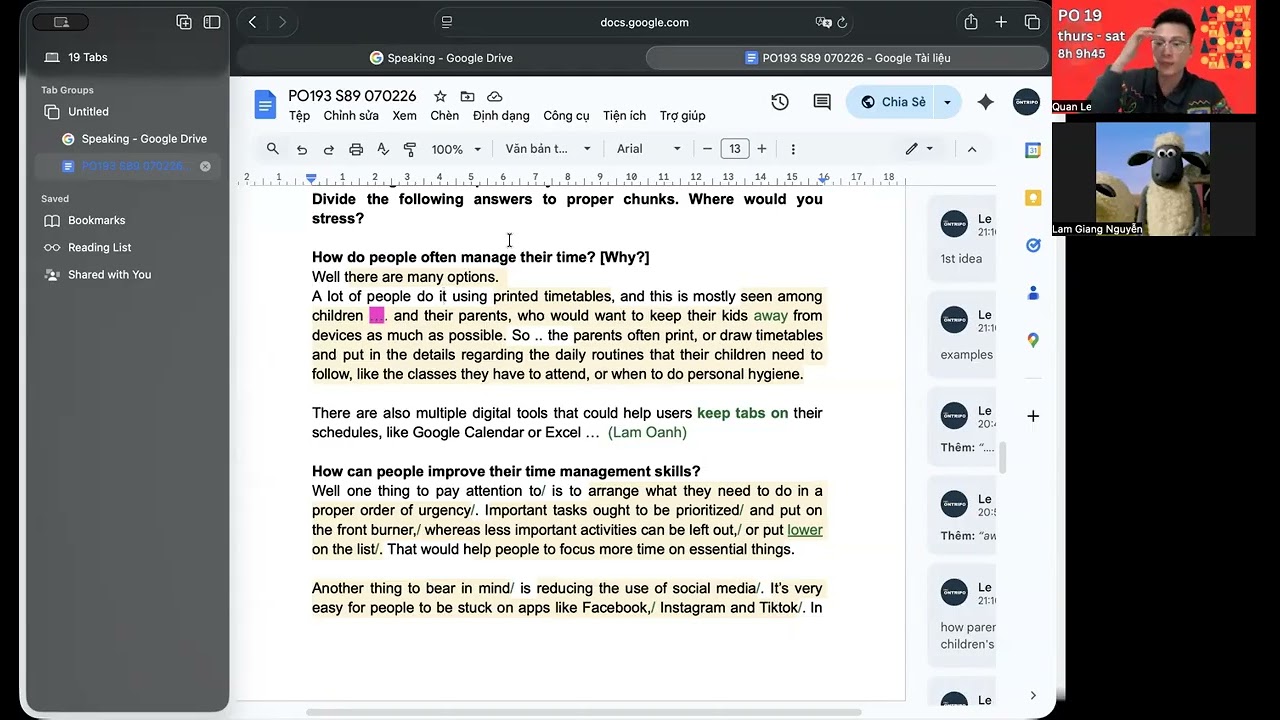
Task: Open Google Maps in side panel
Action: pos(1033,340)
